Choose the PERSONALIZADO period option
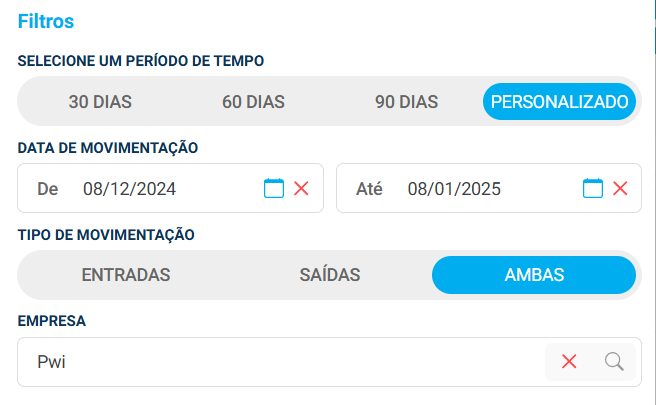 (x=559, y=101)
